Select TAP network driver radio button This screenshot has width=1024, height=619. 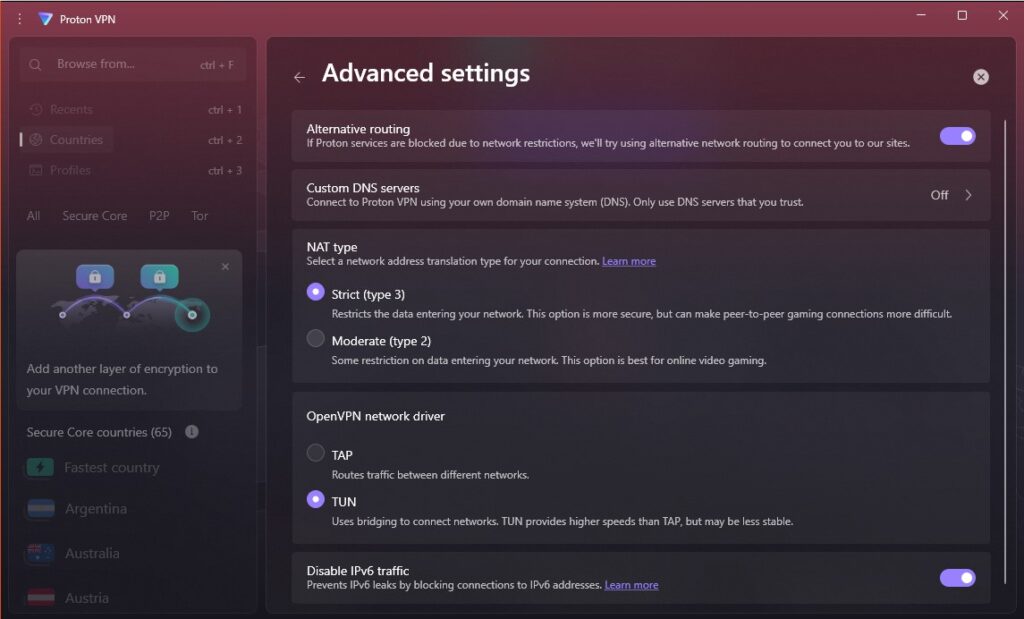tap(315, 452)
